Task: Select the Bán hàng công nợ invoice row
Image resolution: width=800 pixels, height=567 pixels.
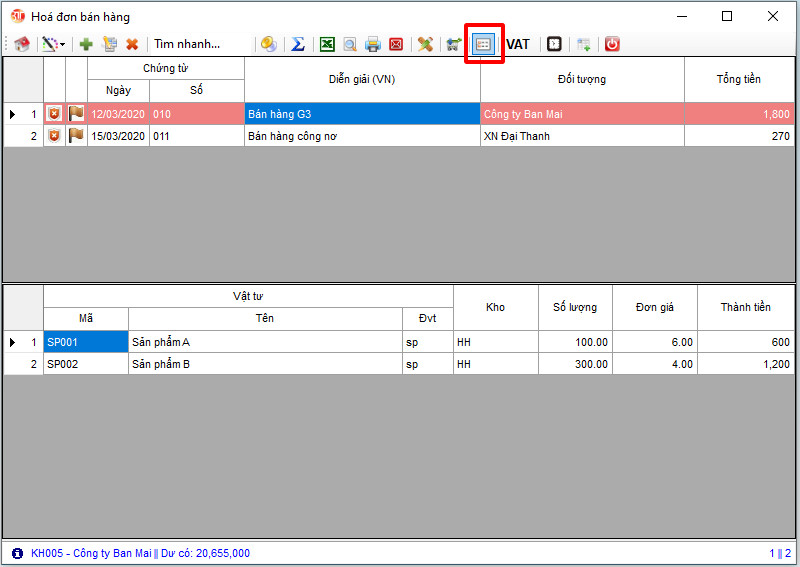Action: click(362, 136)
